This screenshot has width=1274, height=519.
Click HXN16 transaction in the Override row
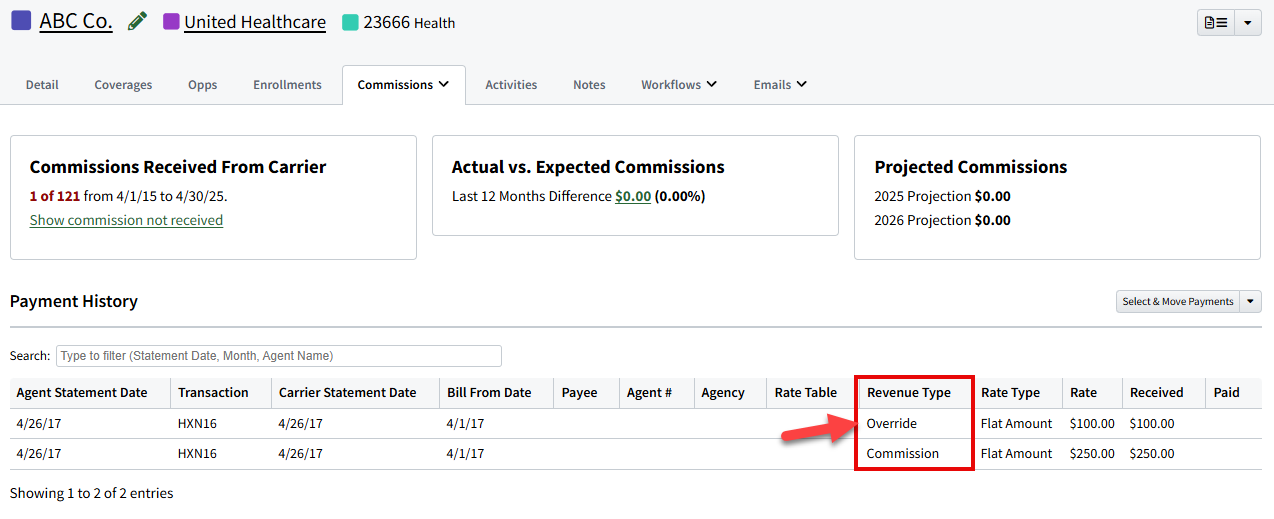click(197, 424)
